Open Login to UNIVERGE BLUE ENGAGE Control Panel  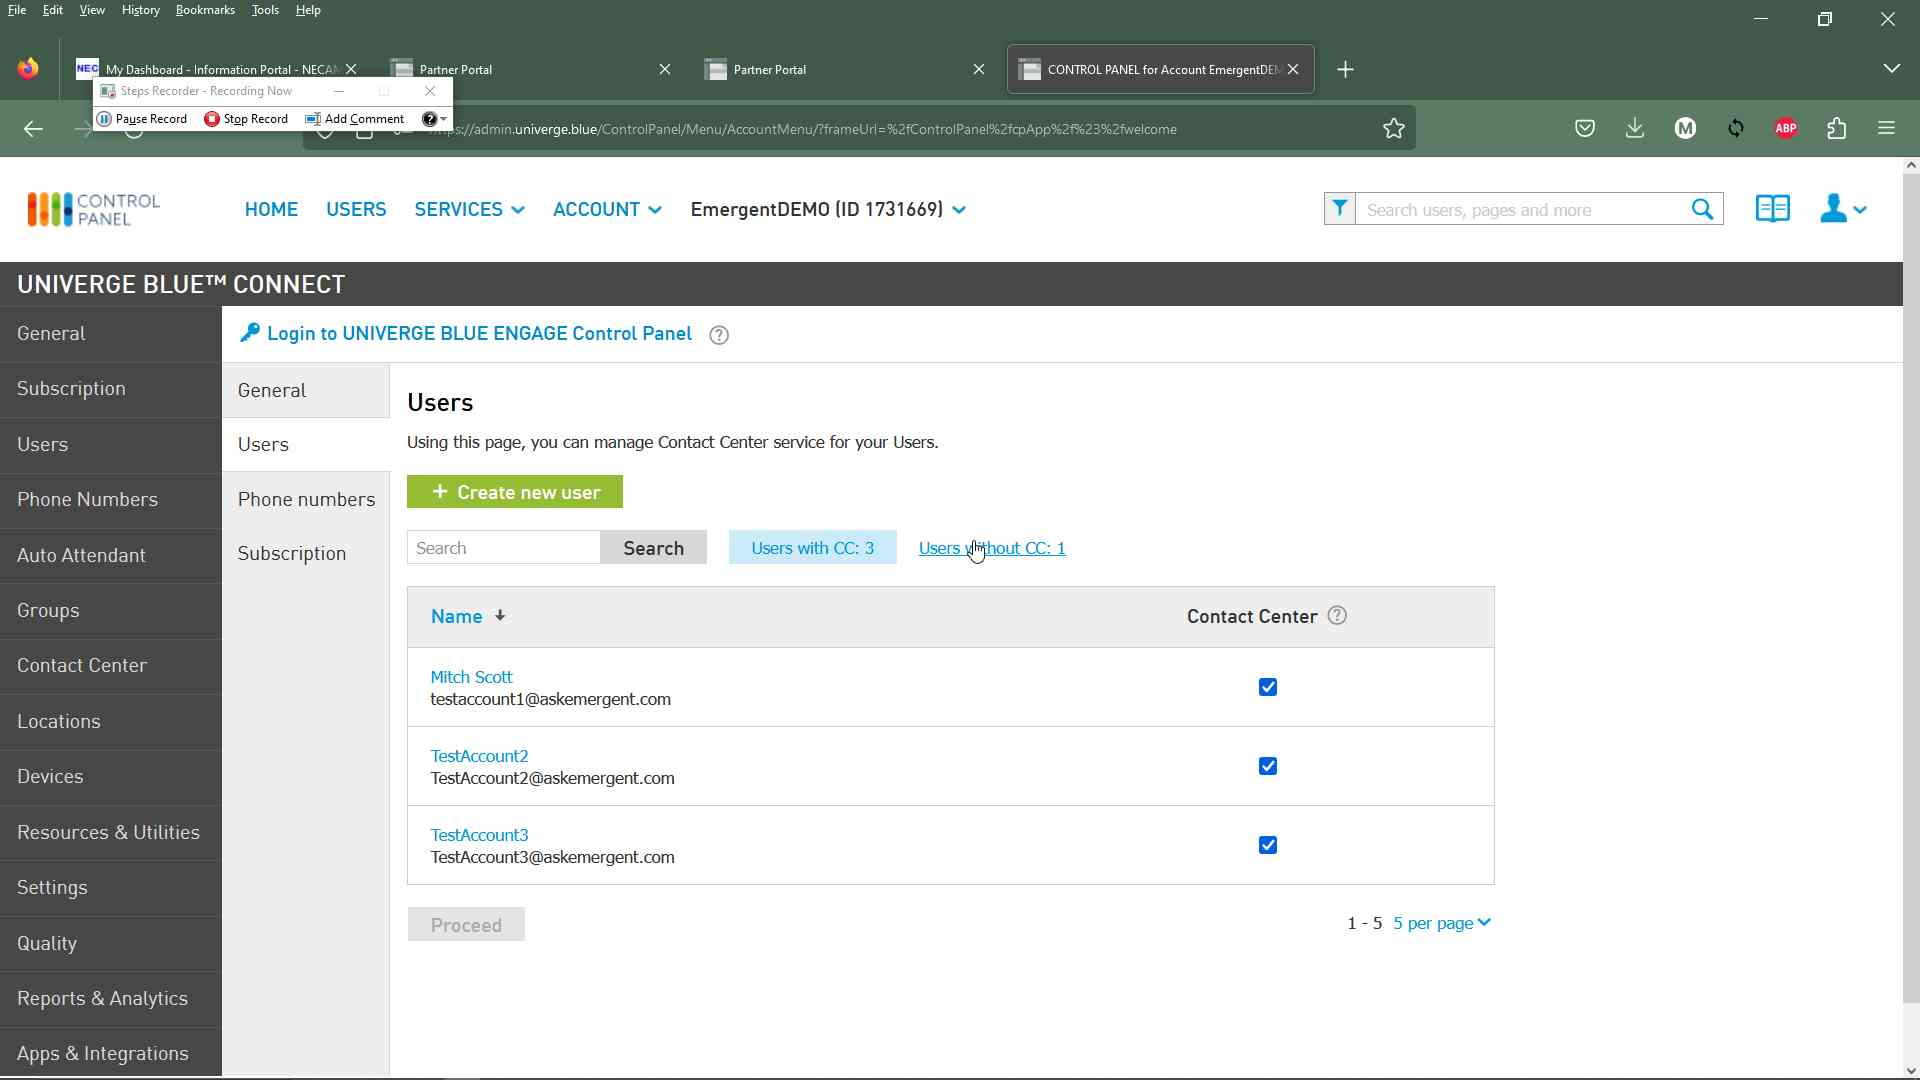[x=479, y=333]
